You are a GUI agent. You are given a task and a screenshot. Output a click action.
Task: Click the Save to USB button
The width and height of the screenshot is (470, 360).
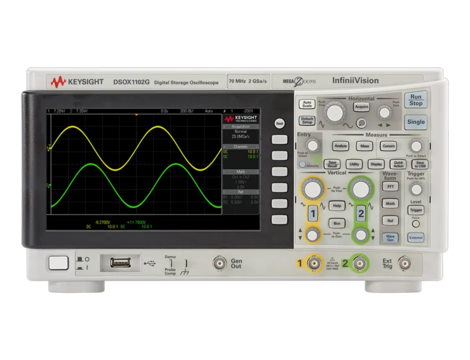coord(420,164)
